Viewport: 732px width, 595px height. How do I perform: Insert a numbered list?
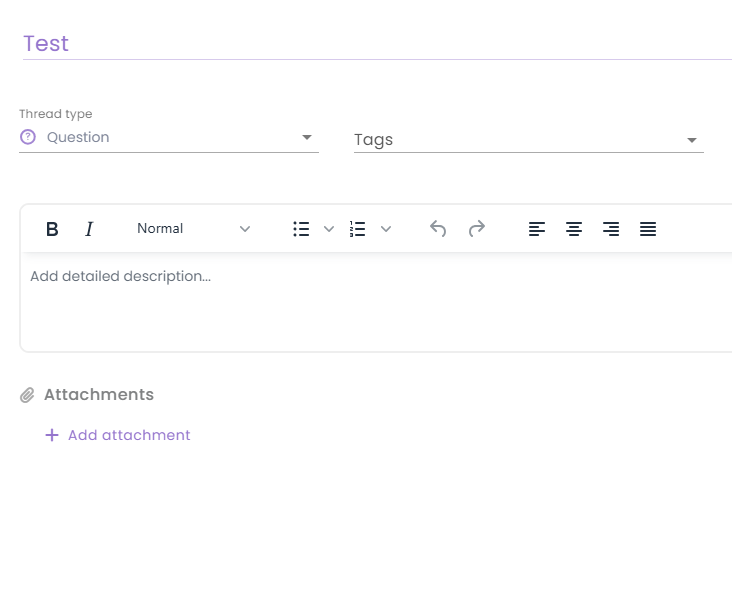click(358, 229)
